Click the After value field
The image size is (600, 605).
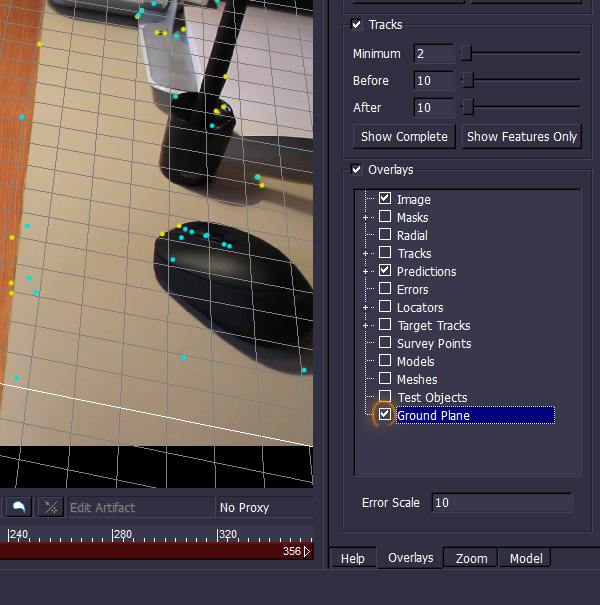tap(434, 108)
